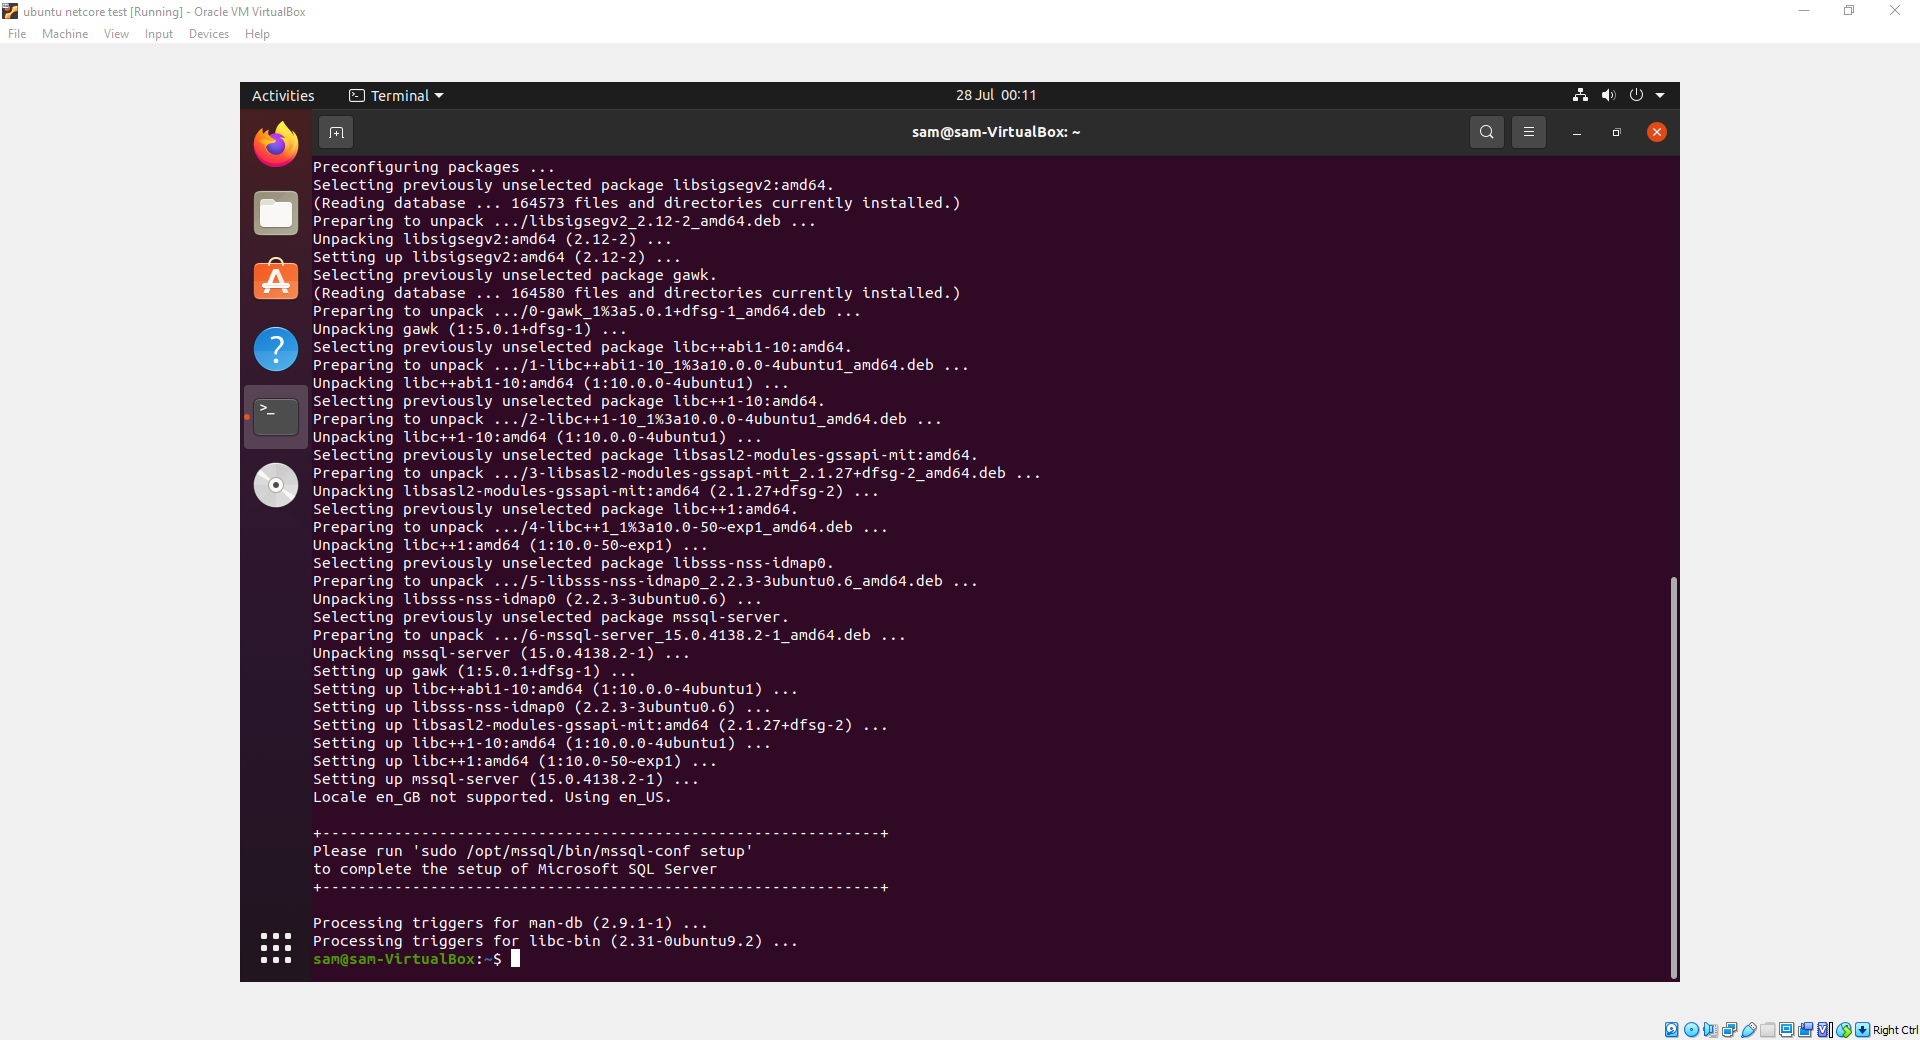1920x1040 pixels.
Task: Click VirtualBox keyboard capture arrow icon
Action: pyautogui.click(x=1862, y=1030)
